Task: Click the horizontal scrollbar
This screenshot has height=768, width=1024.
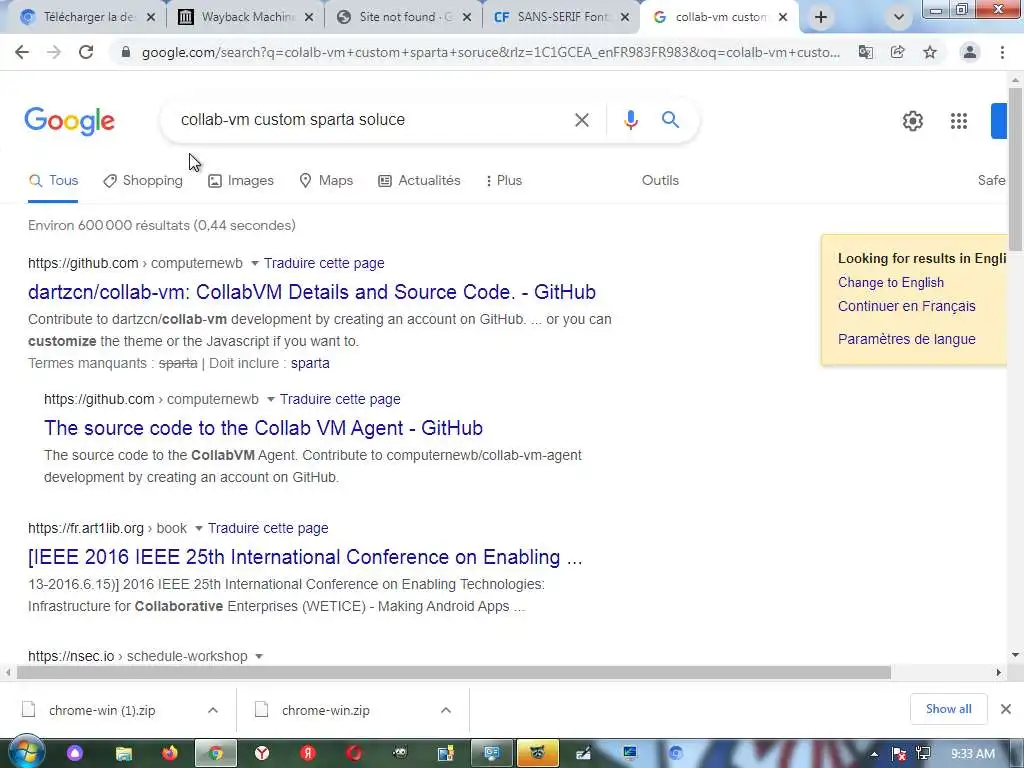Action: pyautogui.click(x=453, y=673)
